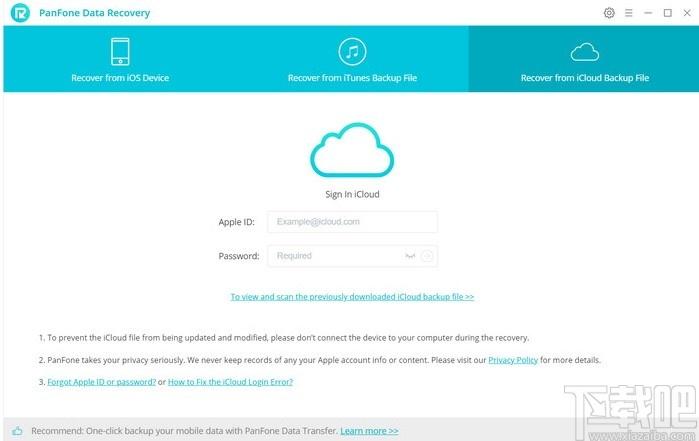Screen dimensions: 699x441
Task: Click Forgot Apple ID or password link
Action: [102, 382]
